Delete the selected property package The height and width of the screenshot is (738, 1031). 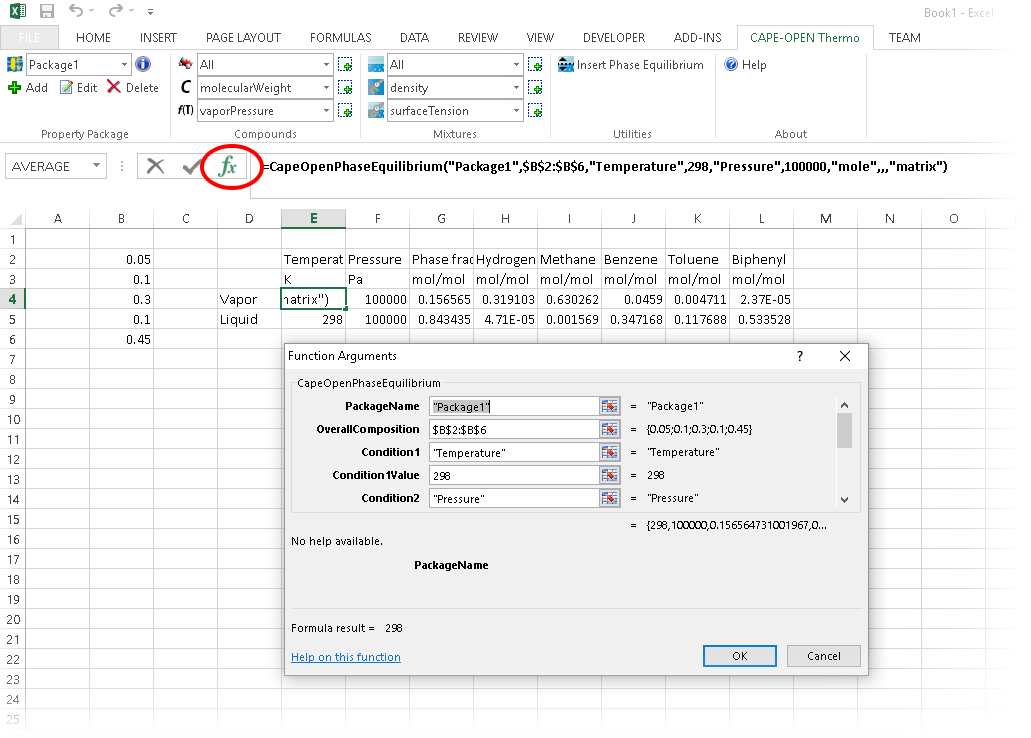[x=133, y=87]
